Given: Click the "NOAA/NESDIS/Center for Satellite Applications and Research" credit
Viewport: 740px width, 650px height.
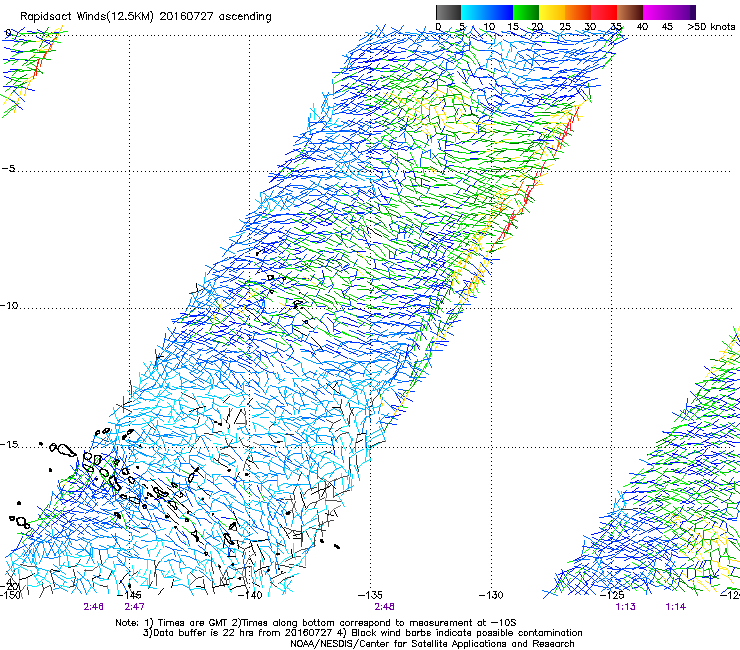Looking at the screenshot, I should click(x=432, y=644).
